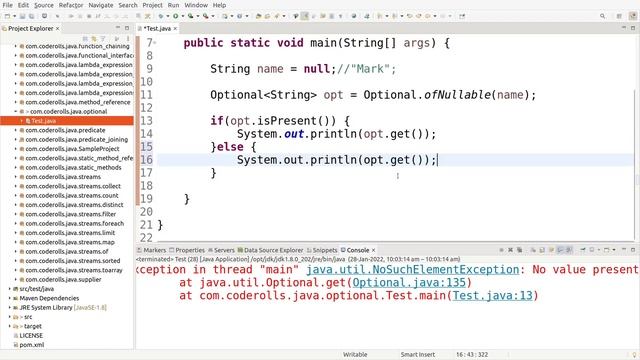This screenshot has width=640, height=360.
Task: Open the Window menu
Action: pyautogui.click(x=196, y=5)
